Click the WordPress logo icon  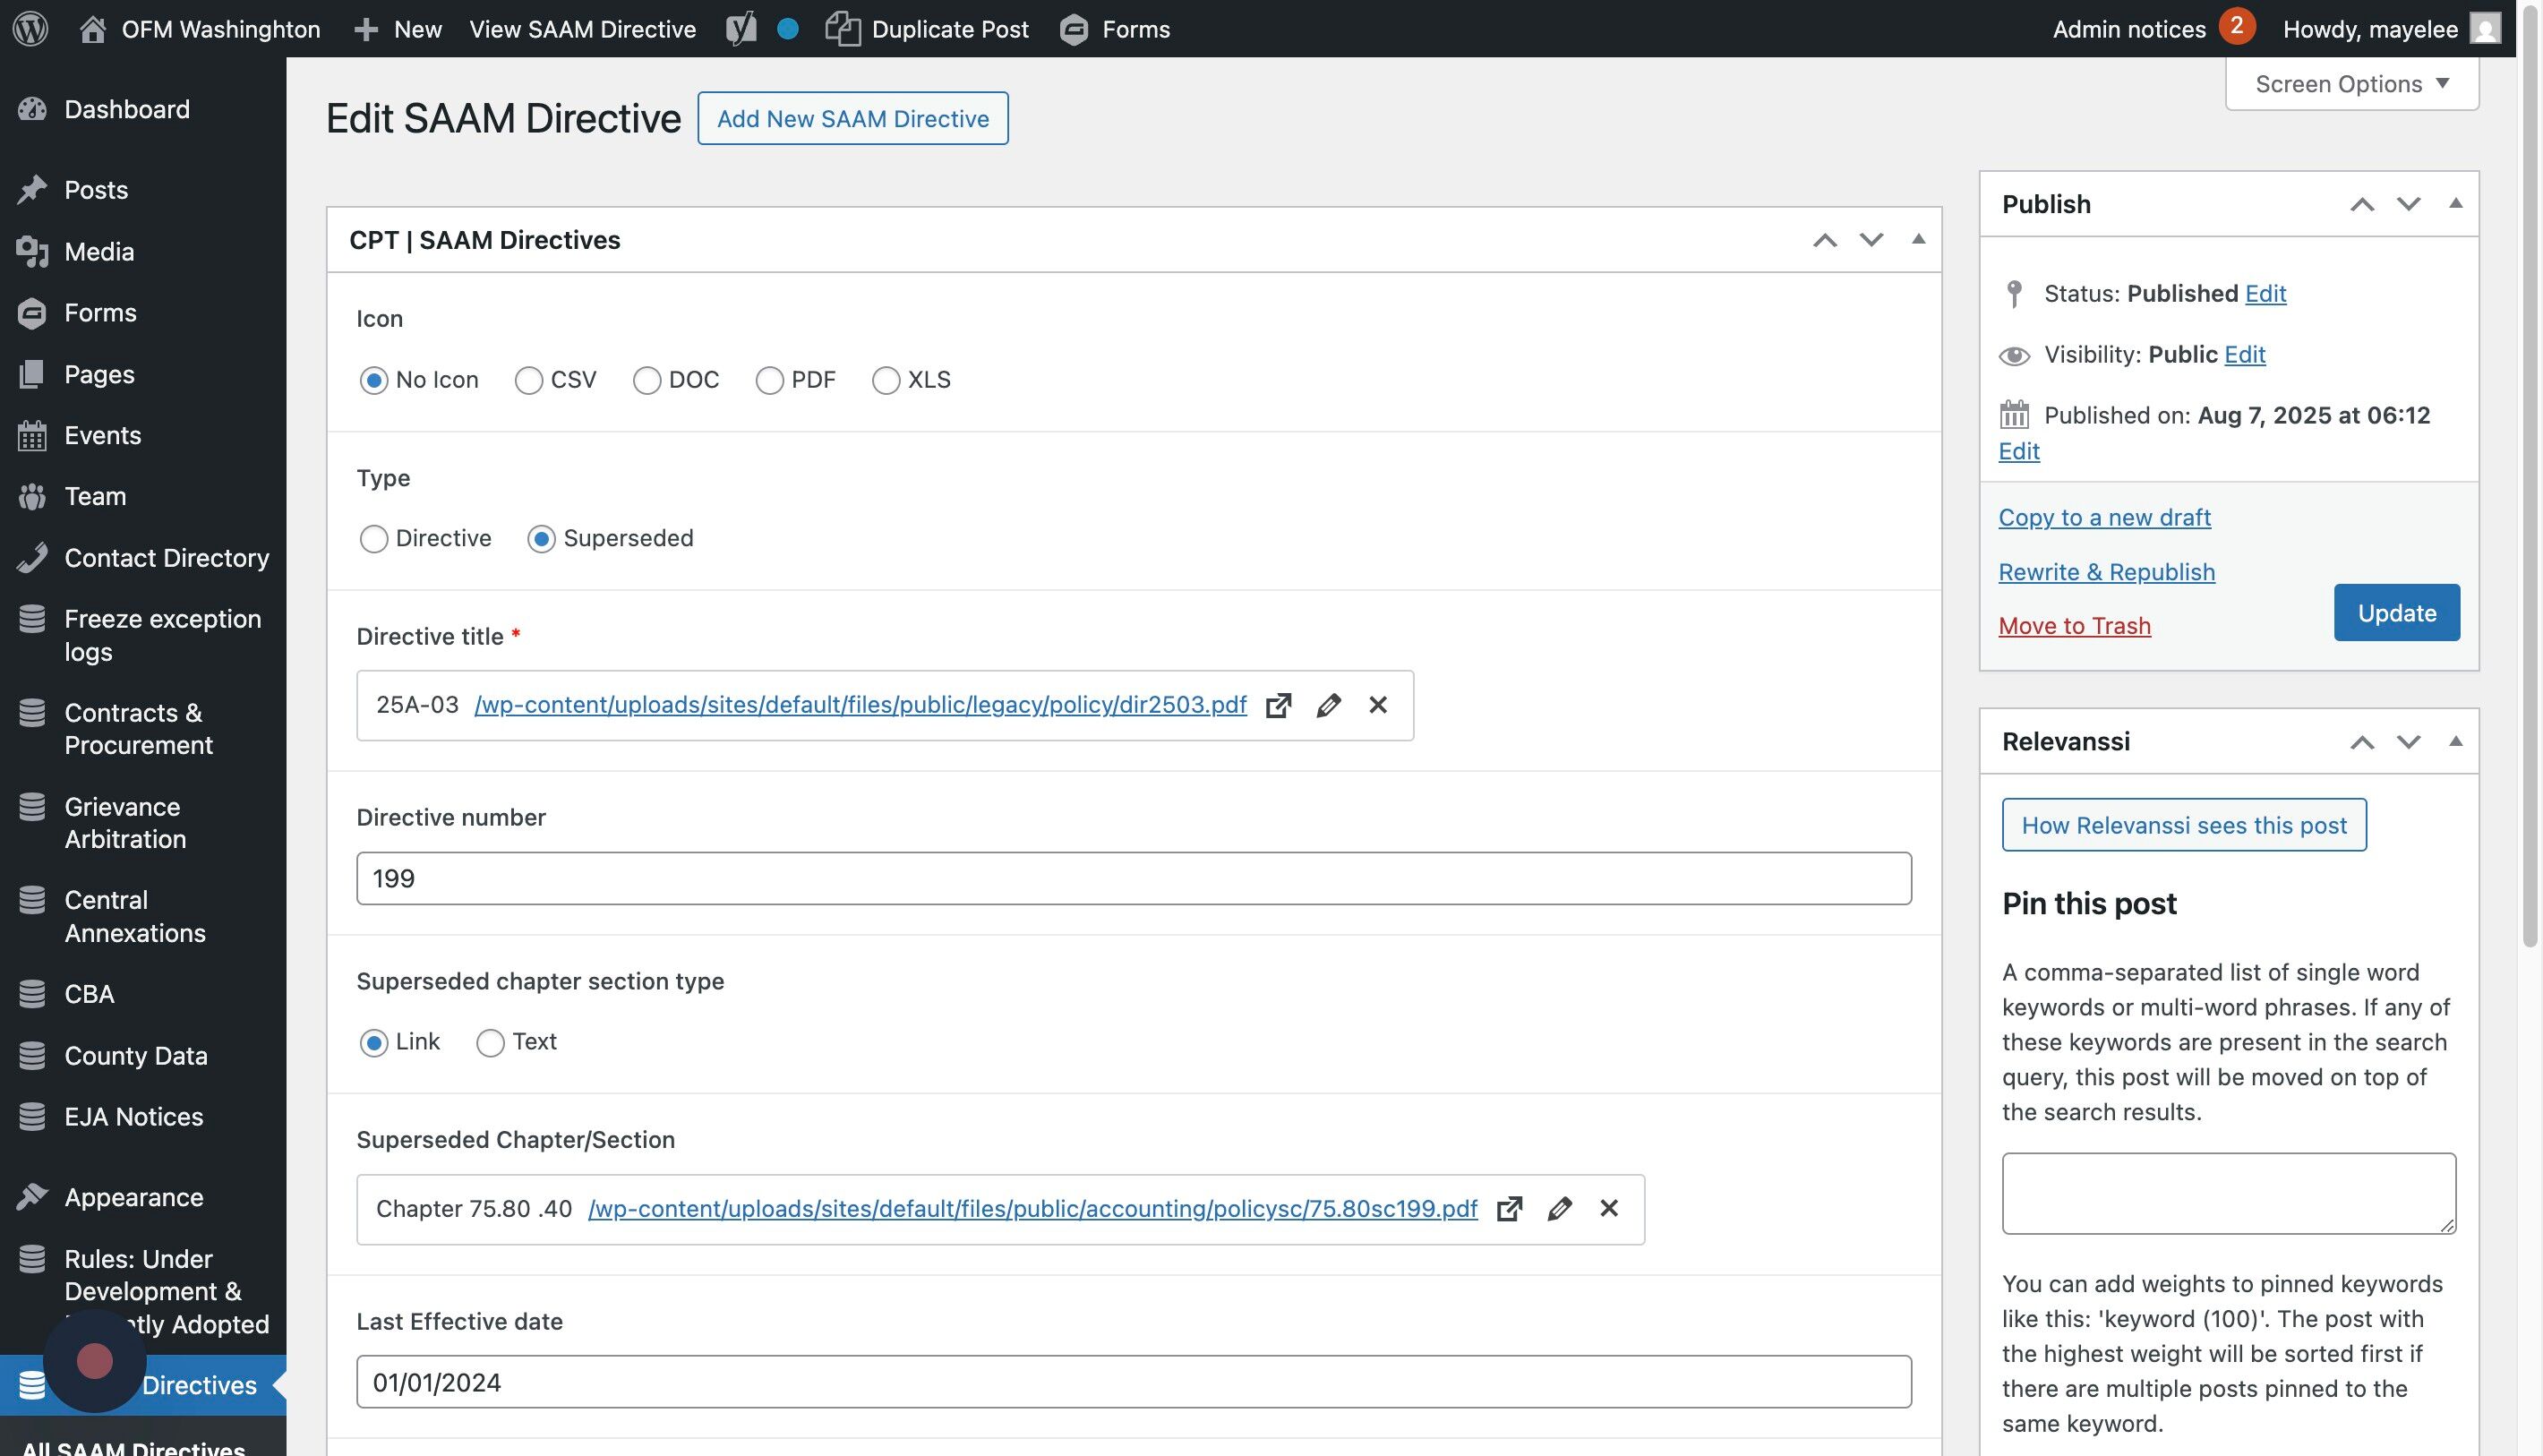click(30, 28)
